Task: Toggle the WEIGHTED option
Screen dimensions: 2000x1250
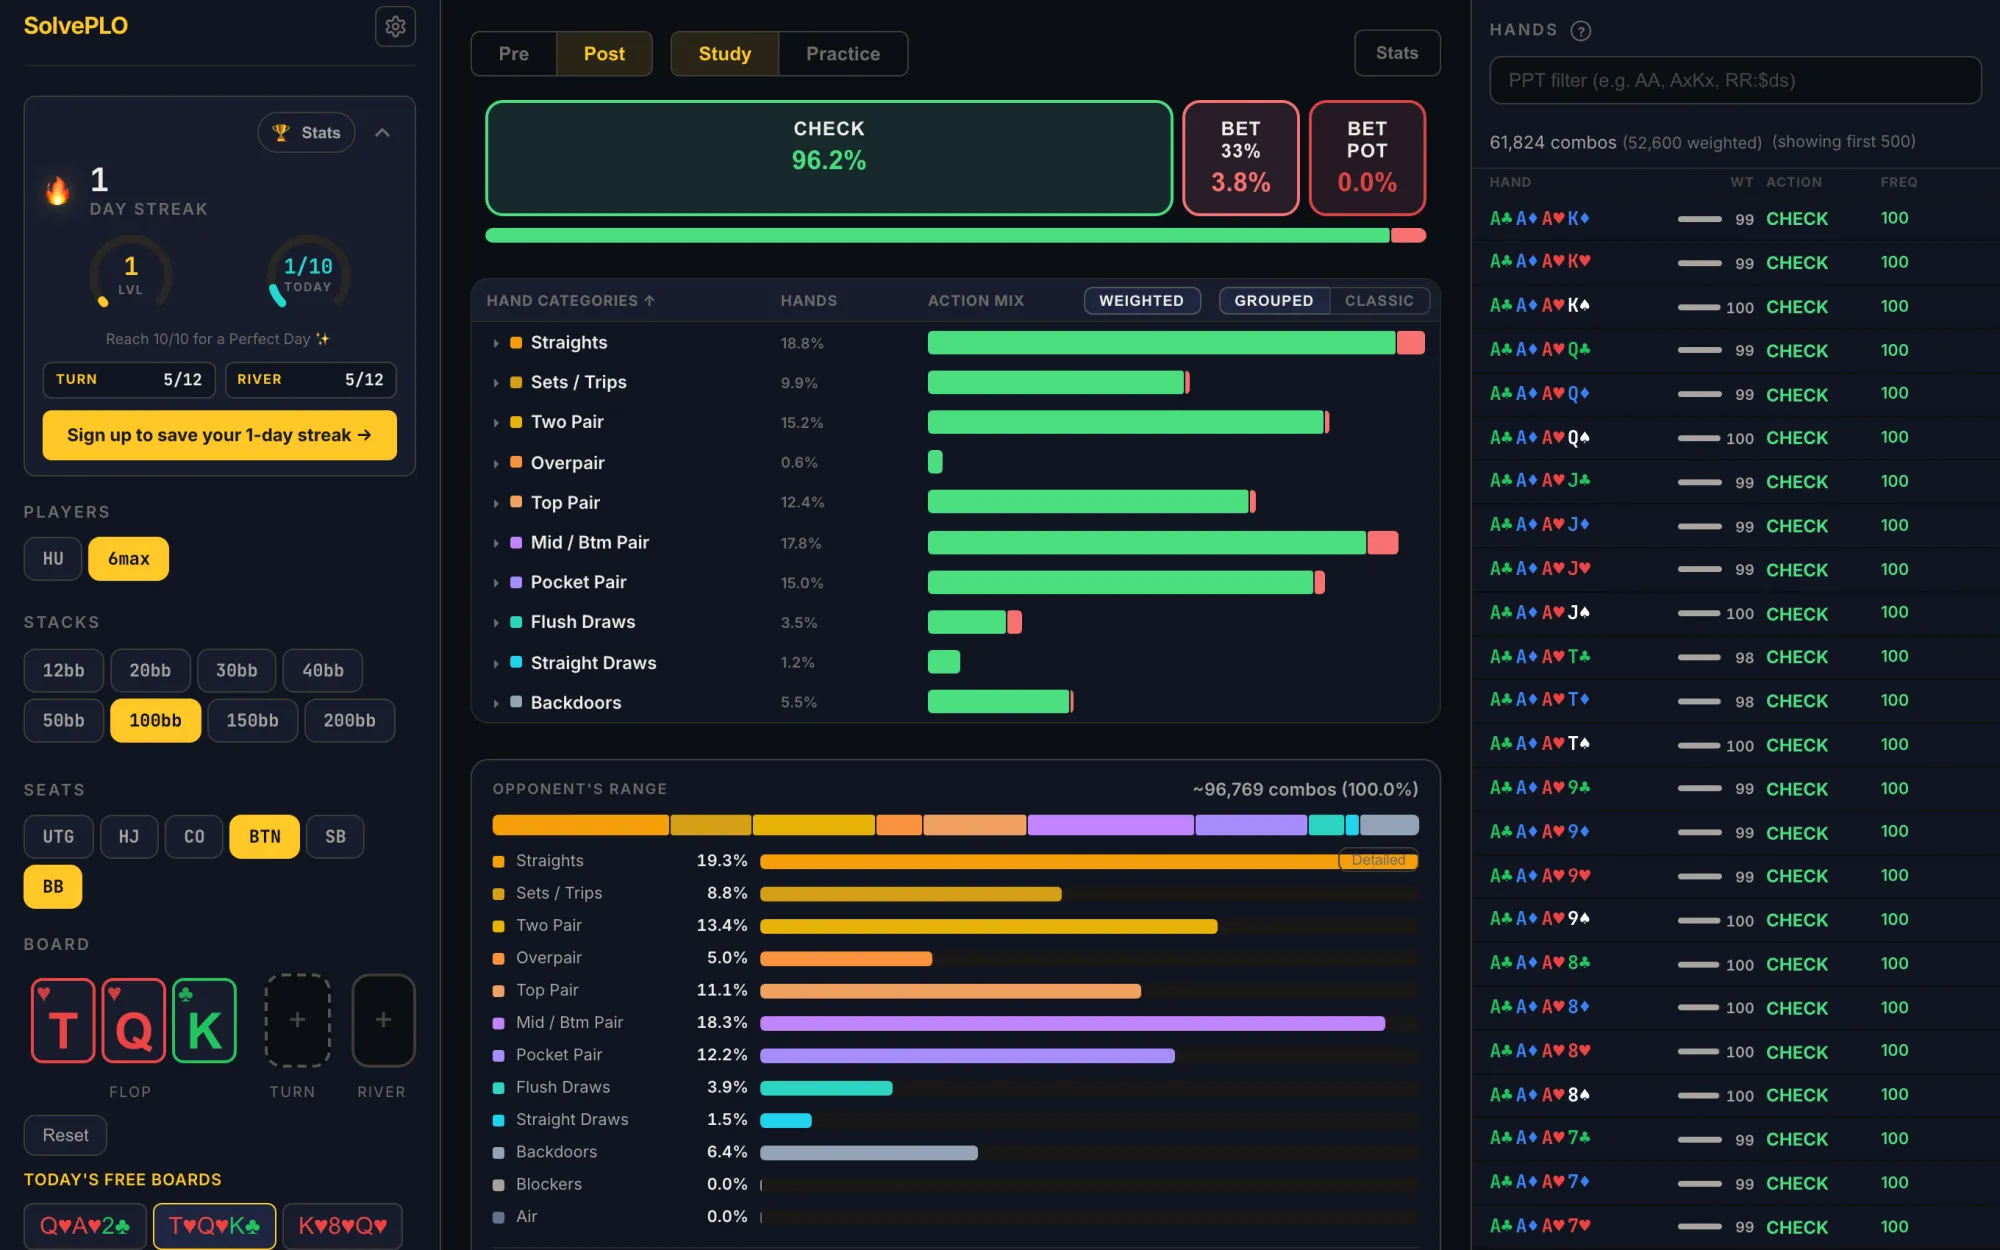Action: 1141,300
